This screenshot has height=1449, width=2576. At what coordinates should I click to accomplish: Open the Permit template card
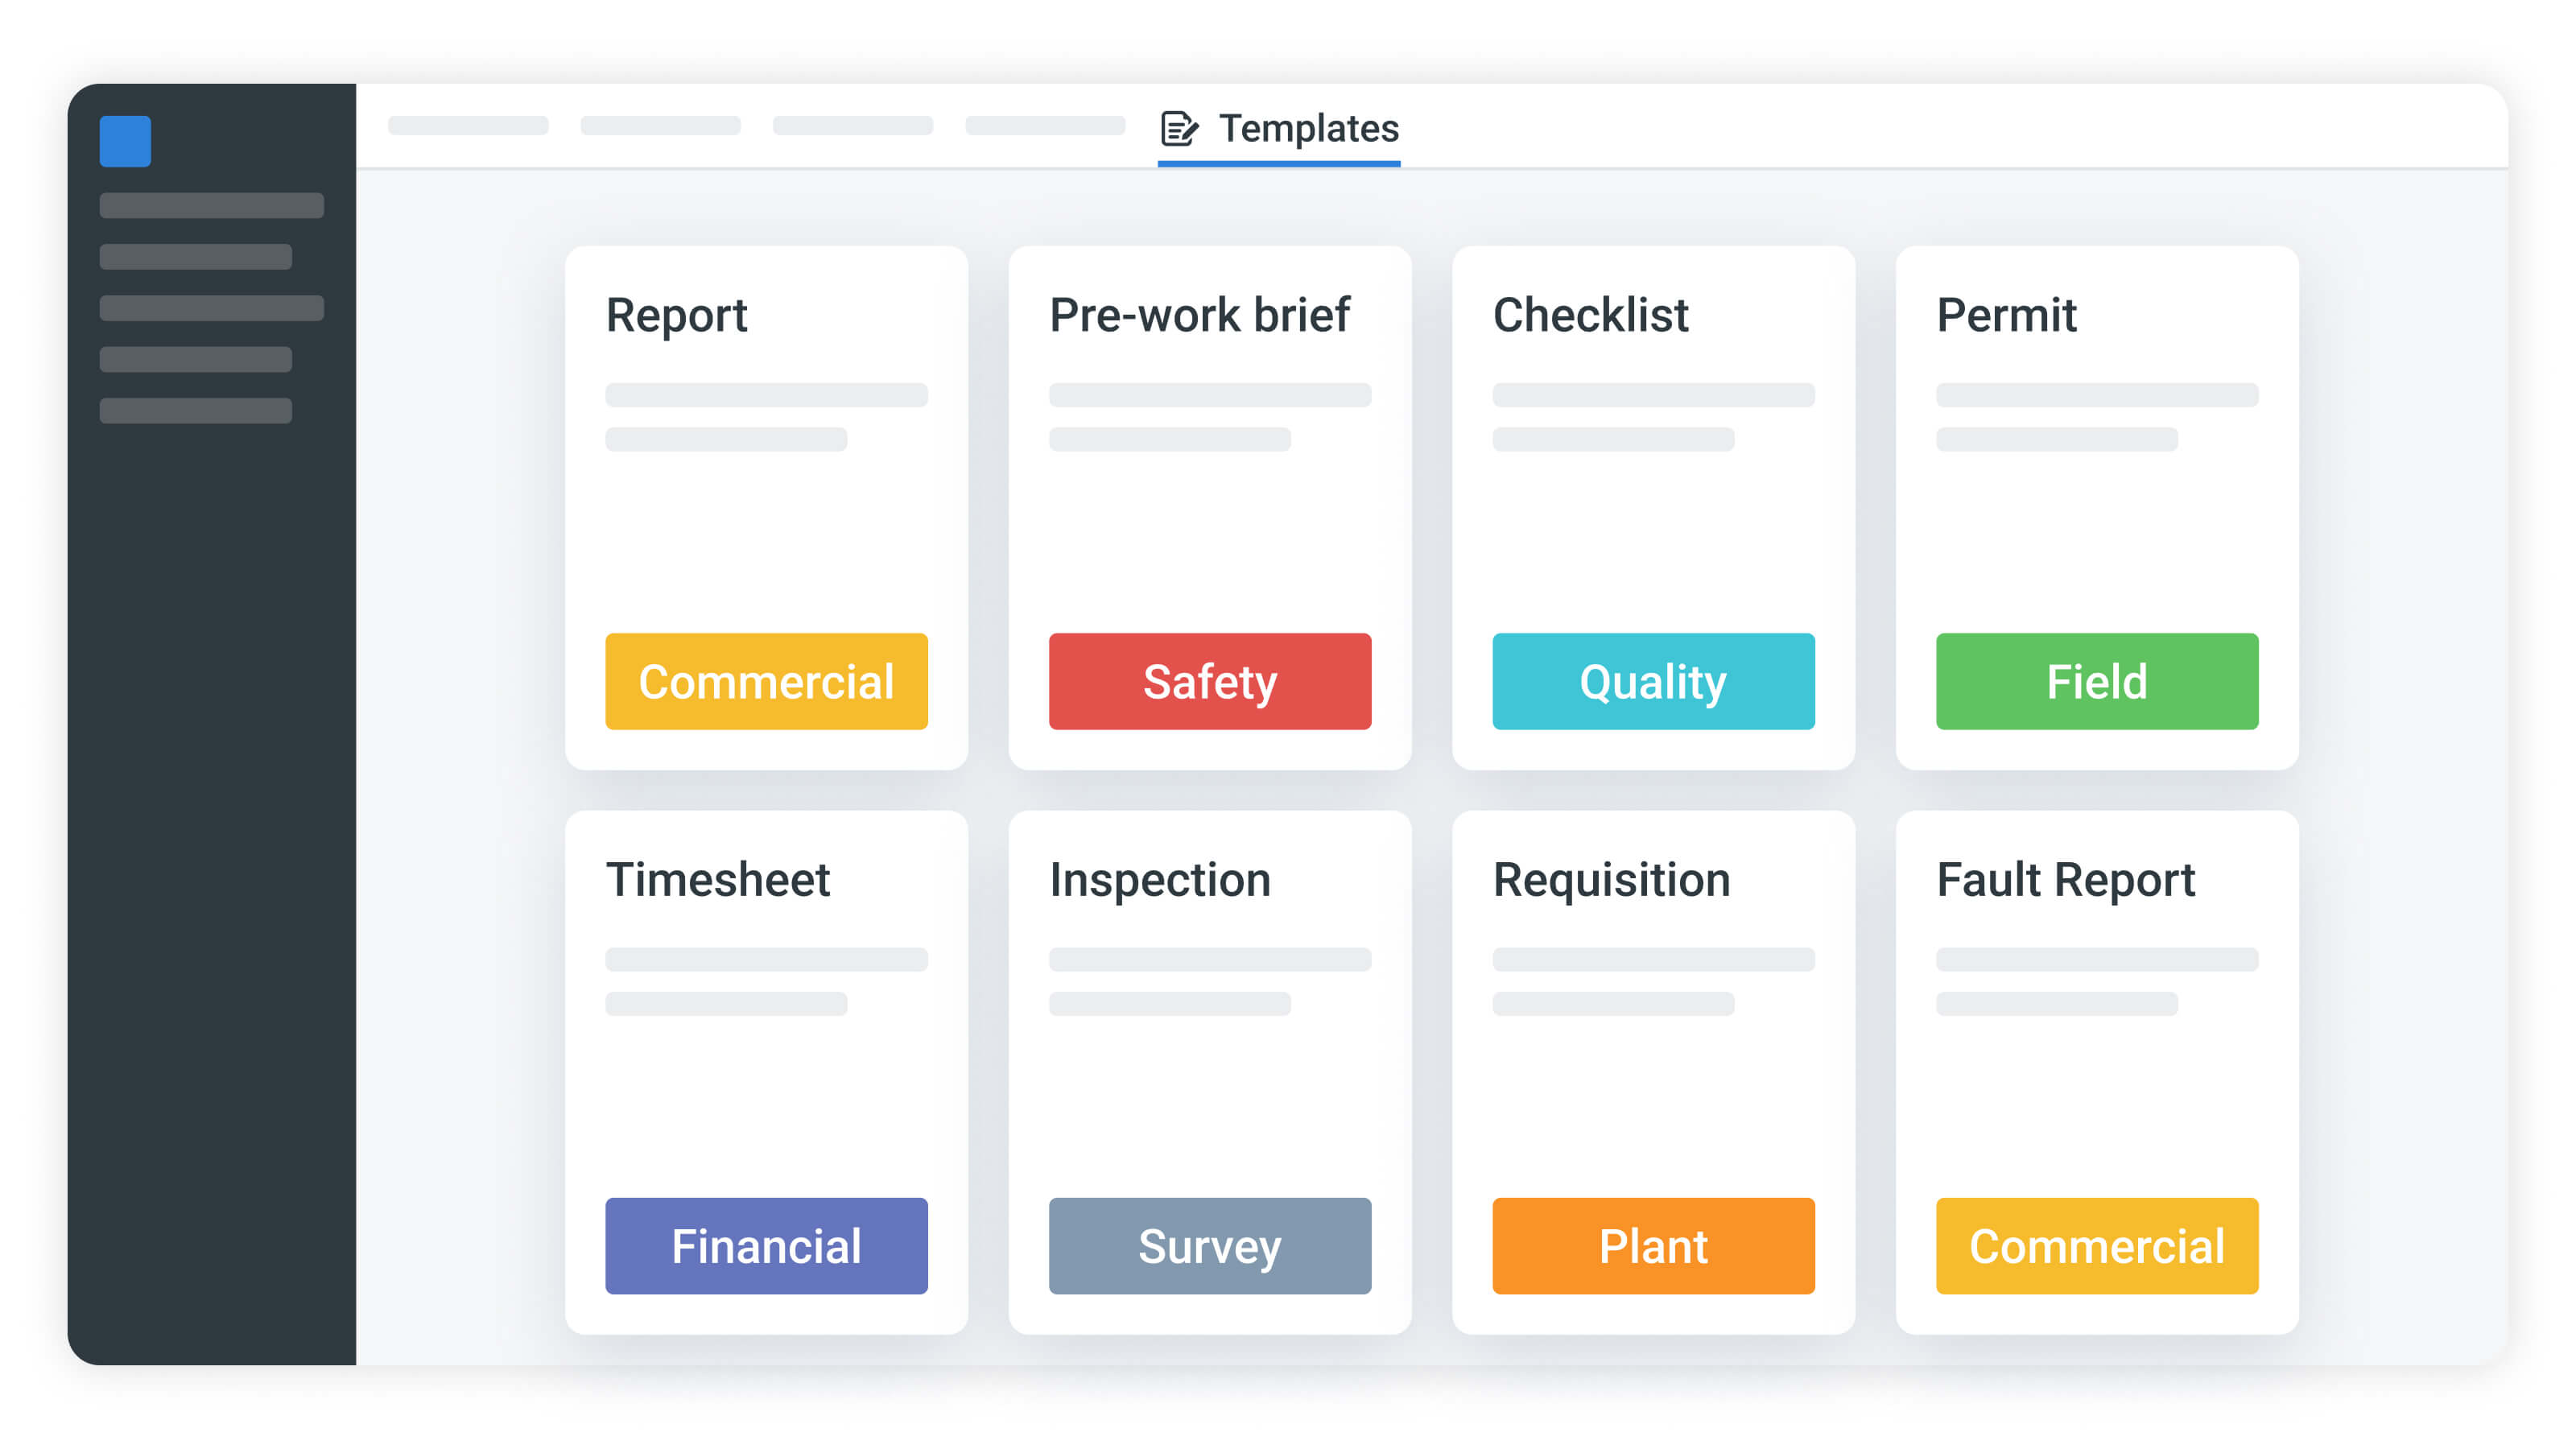point(2096,500)
